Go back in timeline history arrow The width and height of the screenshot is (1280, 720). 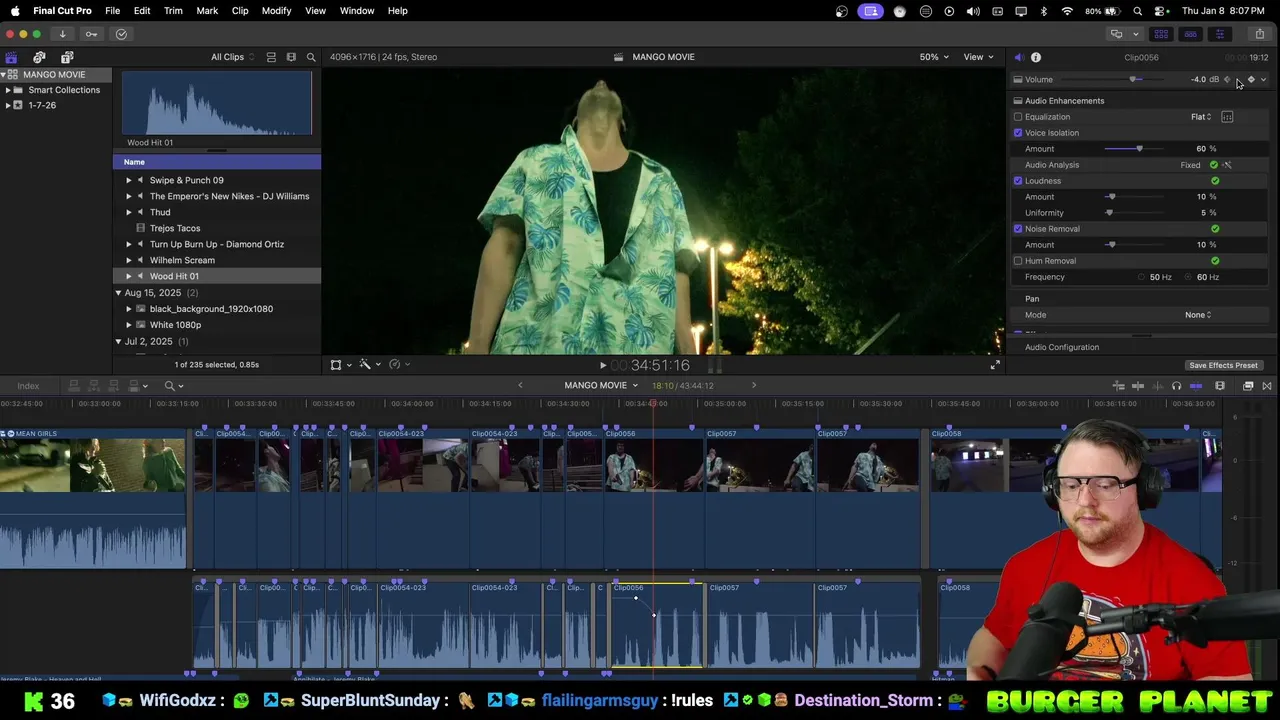click(520, 386)
